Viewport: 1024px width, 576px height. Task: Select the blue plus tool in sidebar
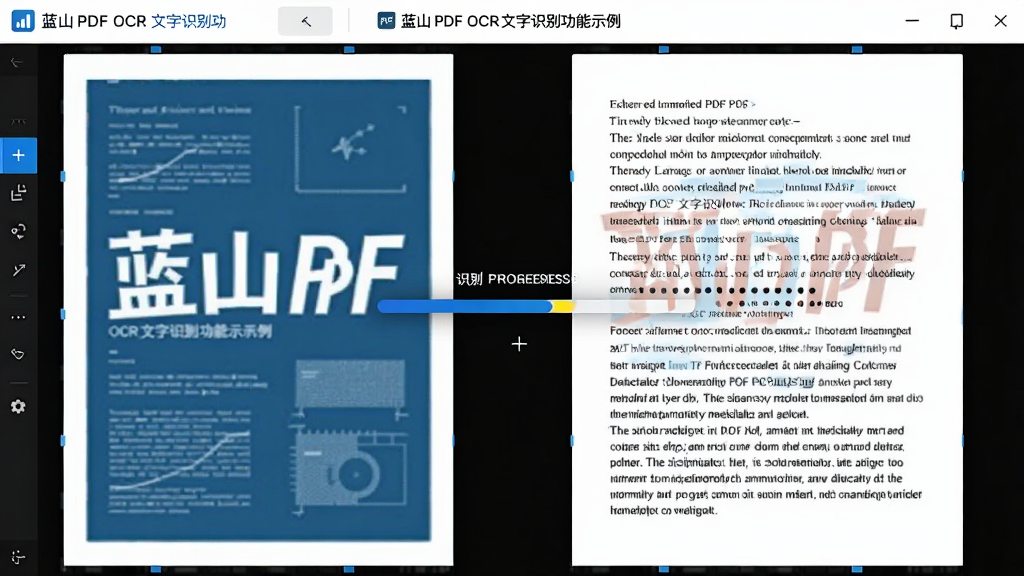pyautogui.click(x=18, y=155)
